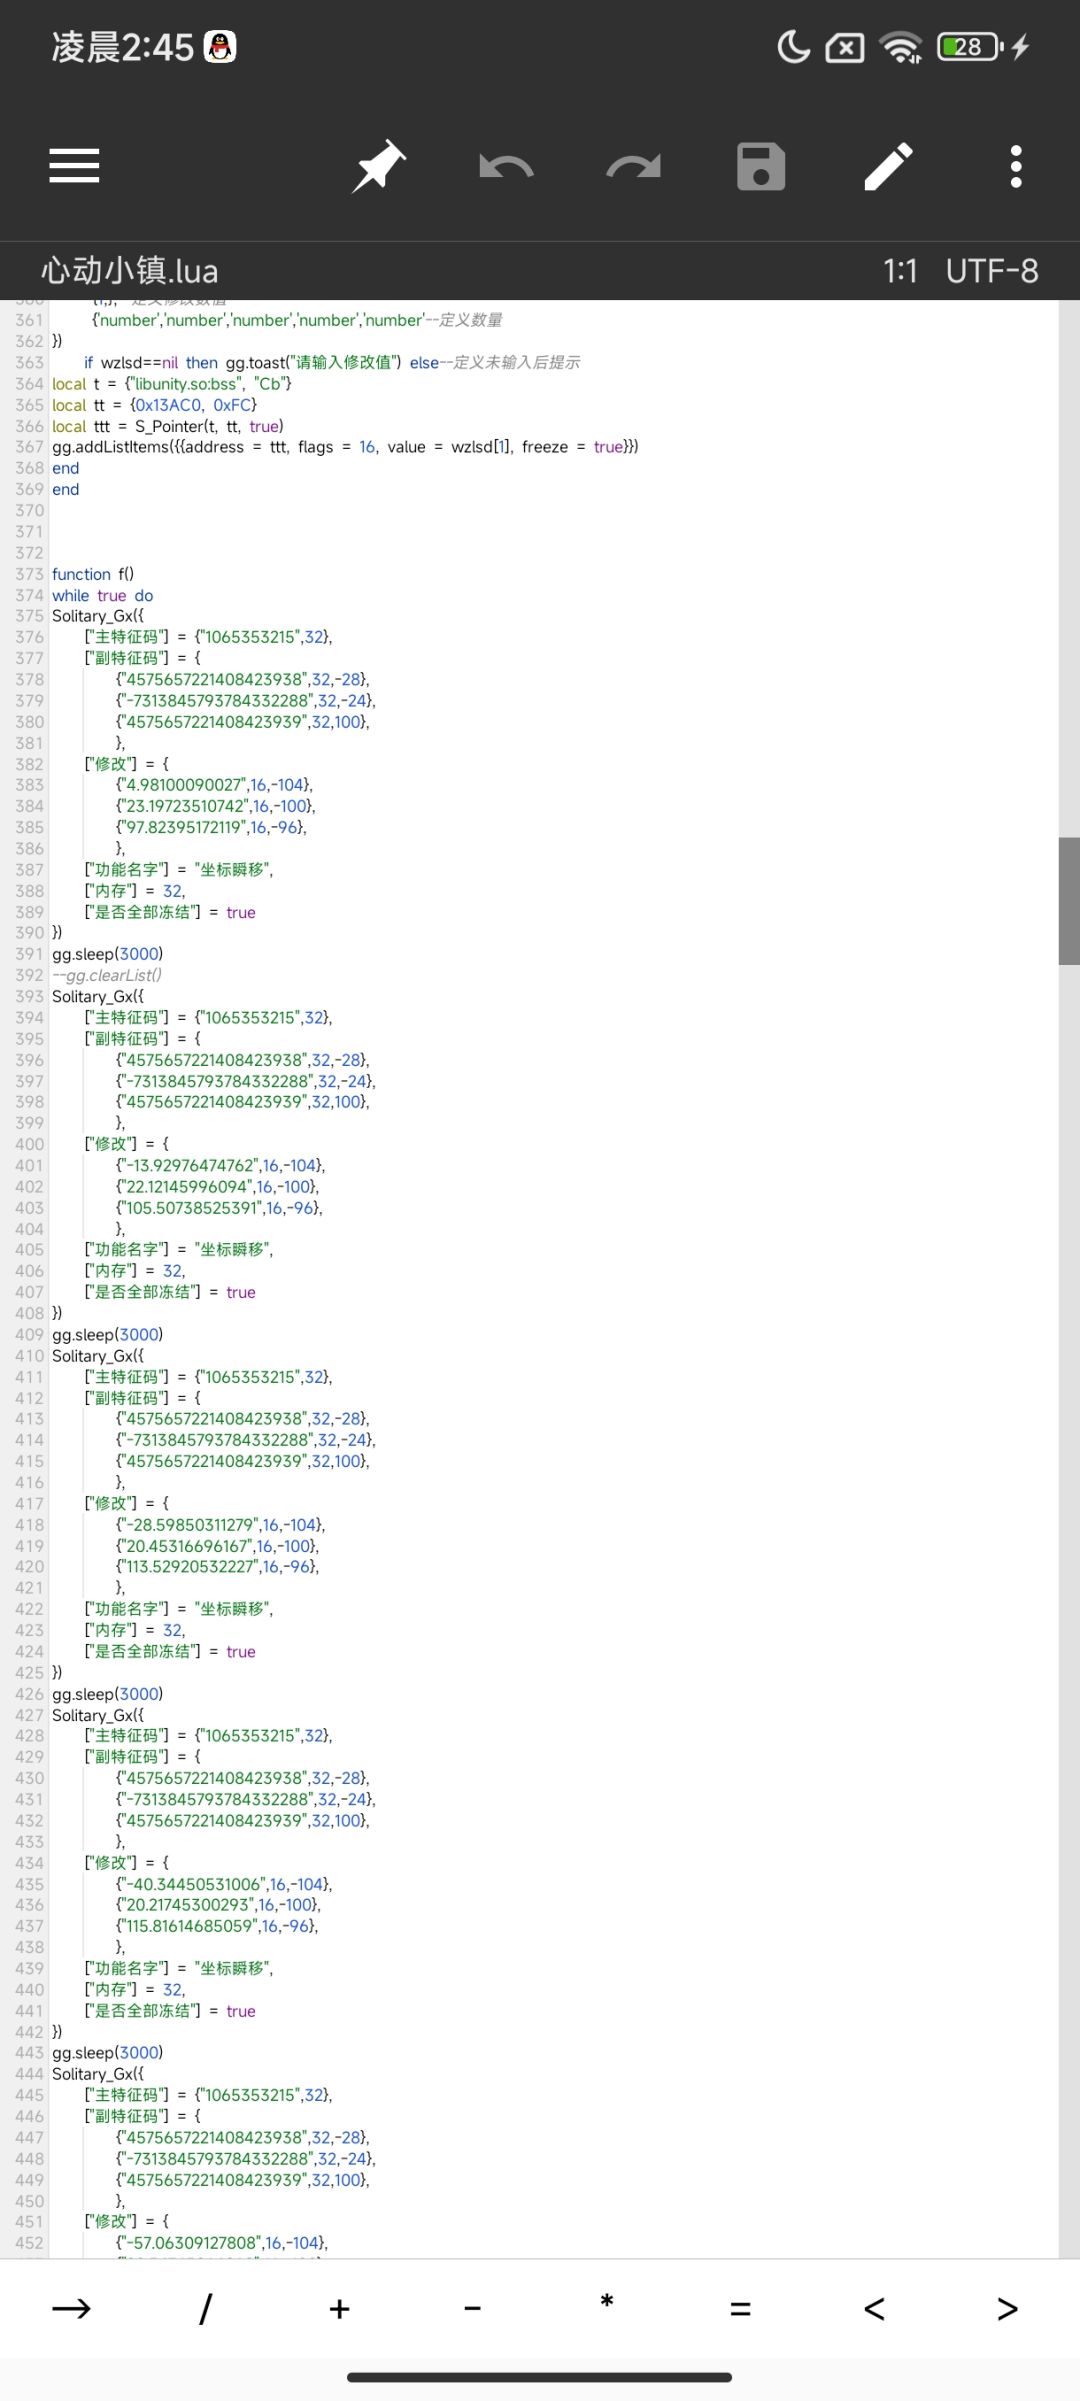Undo the last edit
1080x2401 pixels.
click(x=506, y=166)
